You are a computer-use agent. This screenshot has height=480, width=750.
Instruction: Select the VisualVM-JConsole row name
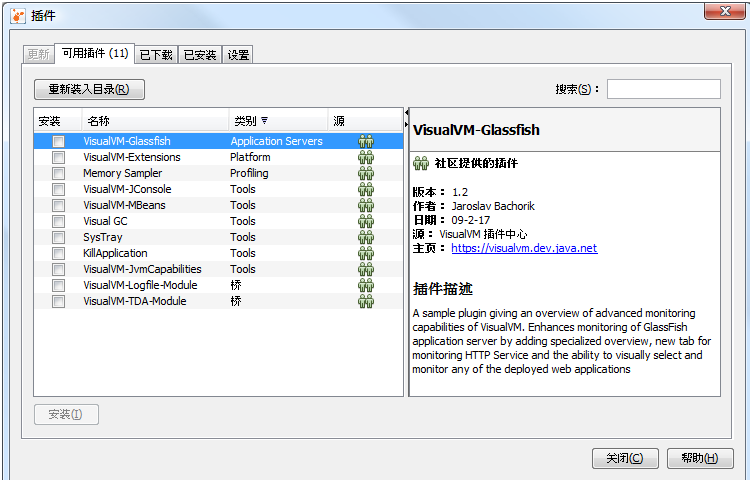[x=127, y=189]
